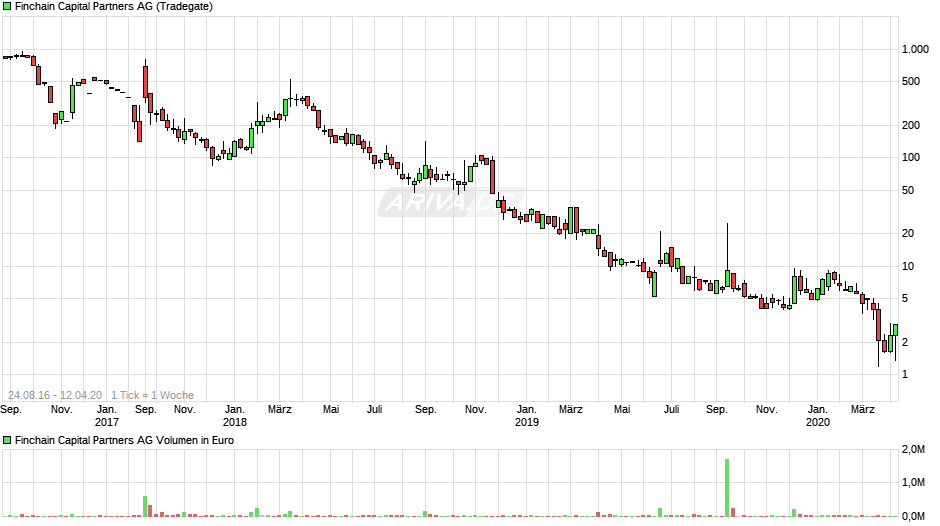Click the 'Jan. 2020' time axis label
The image size is (940, 526).
(818, 416)
